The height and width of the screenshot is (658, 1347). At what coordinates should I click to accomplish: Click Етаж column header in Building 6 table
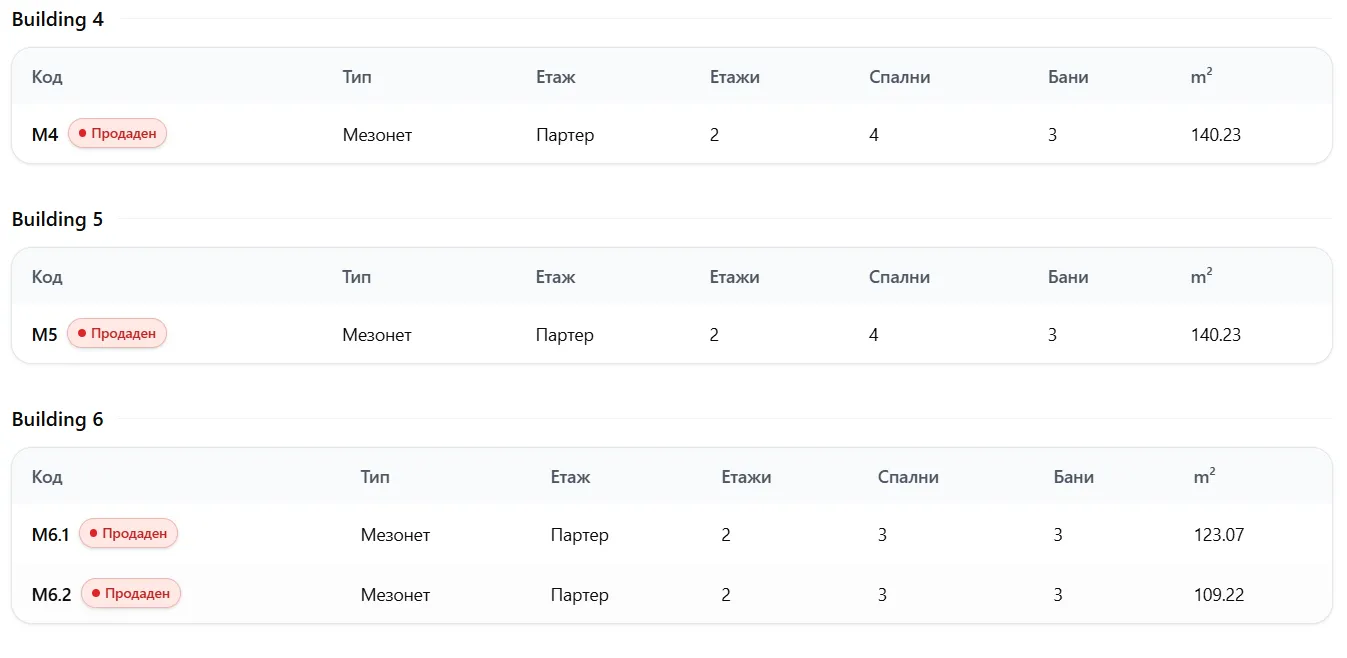570,477
